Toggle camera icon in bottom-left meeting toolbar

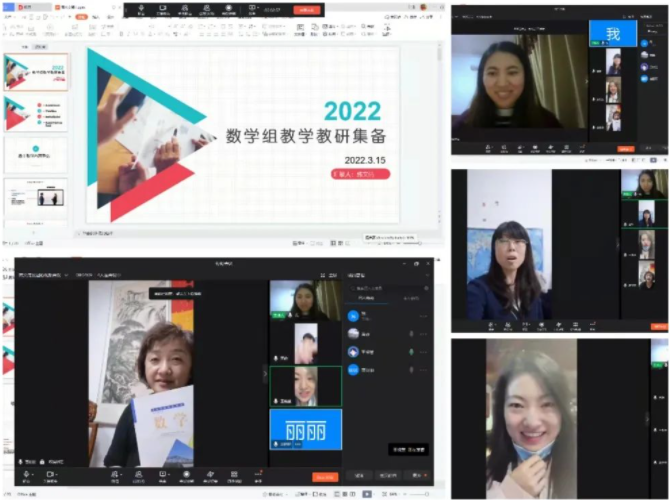pyautogui.click(x=50, y=475)
